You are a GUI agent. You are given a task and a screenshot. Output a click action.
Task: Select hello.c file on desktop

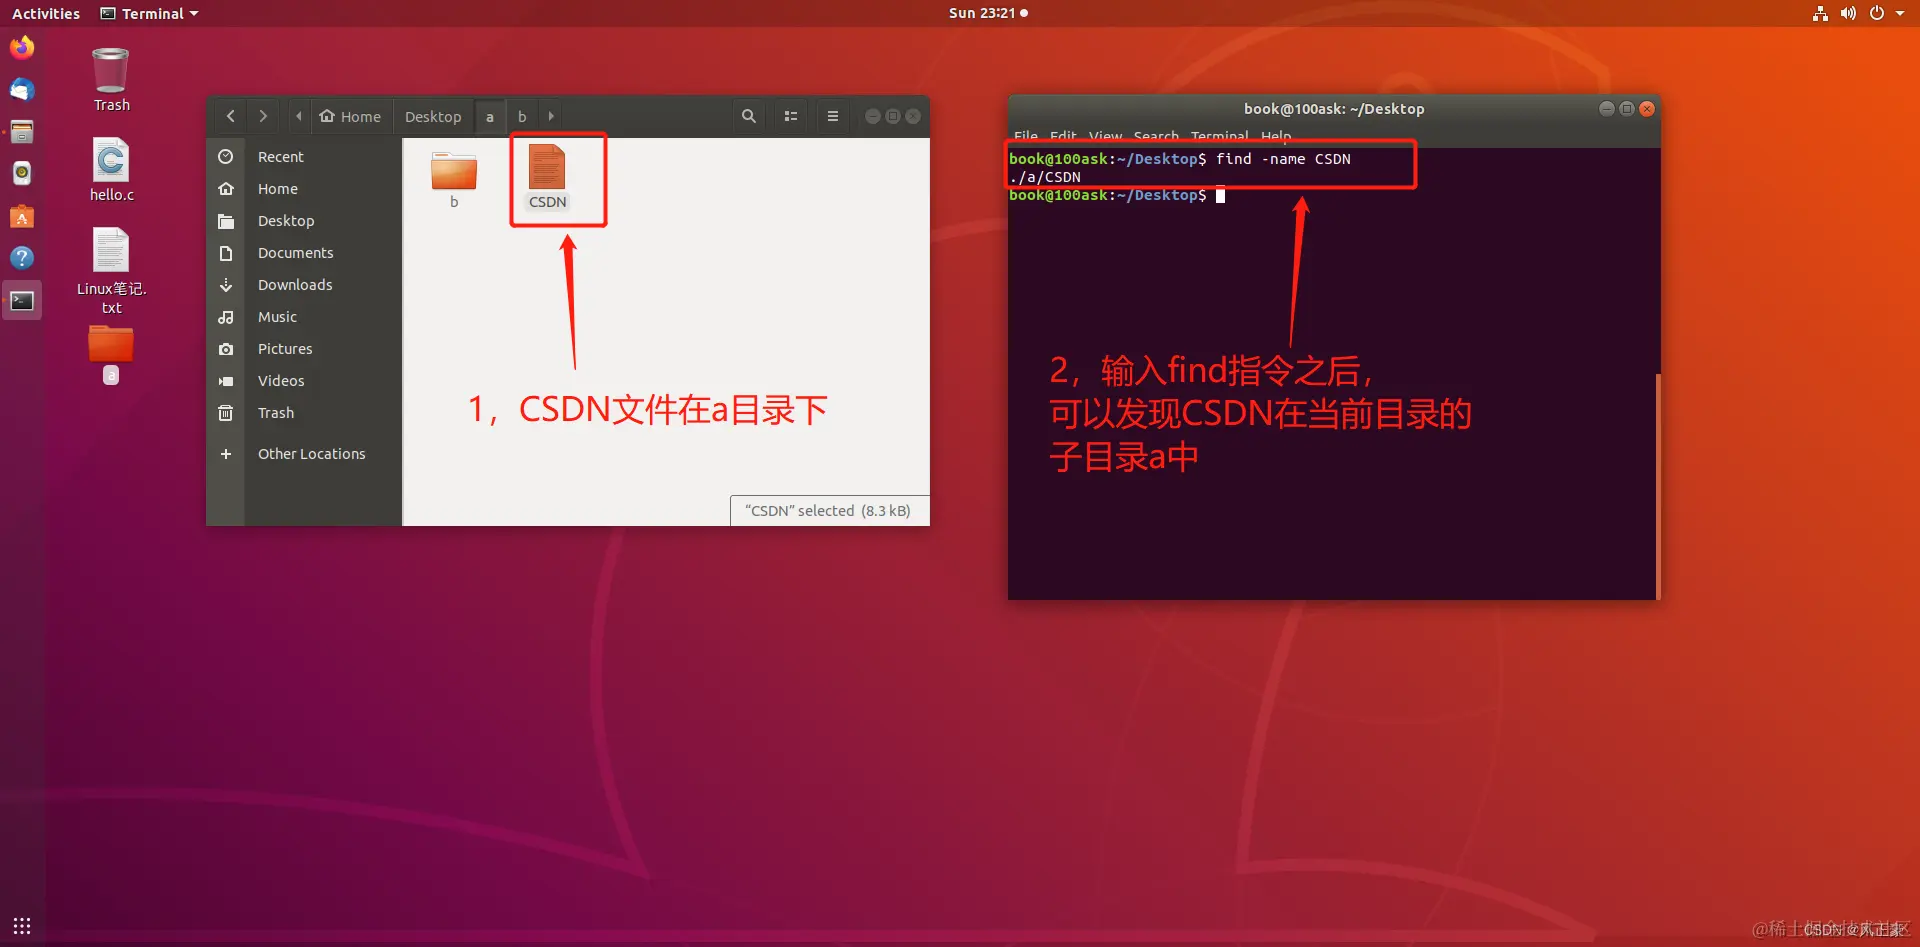point(111,170)
